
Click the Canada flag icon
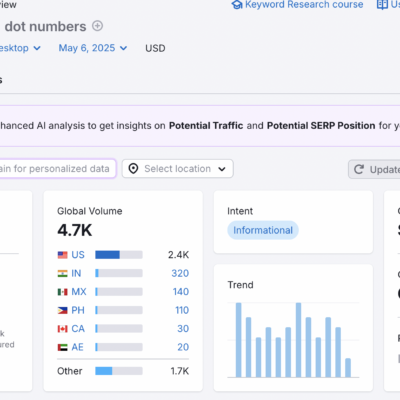pos(62,329)
